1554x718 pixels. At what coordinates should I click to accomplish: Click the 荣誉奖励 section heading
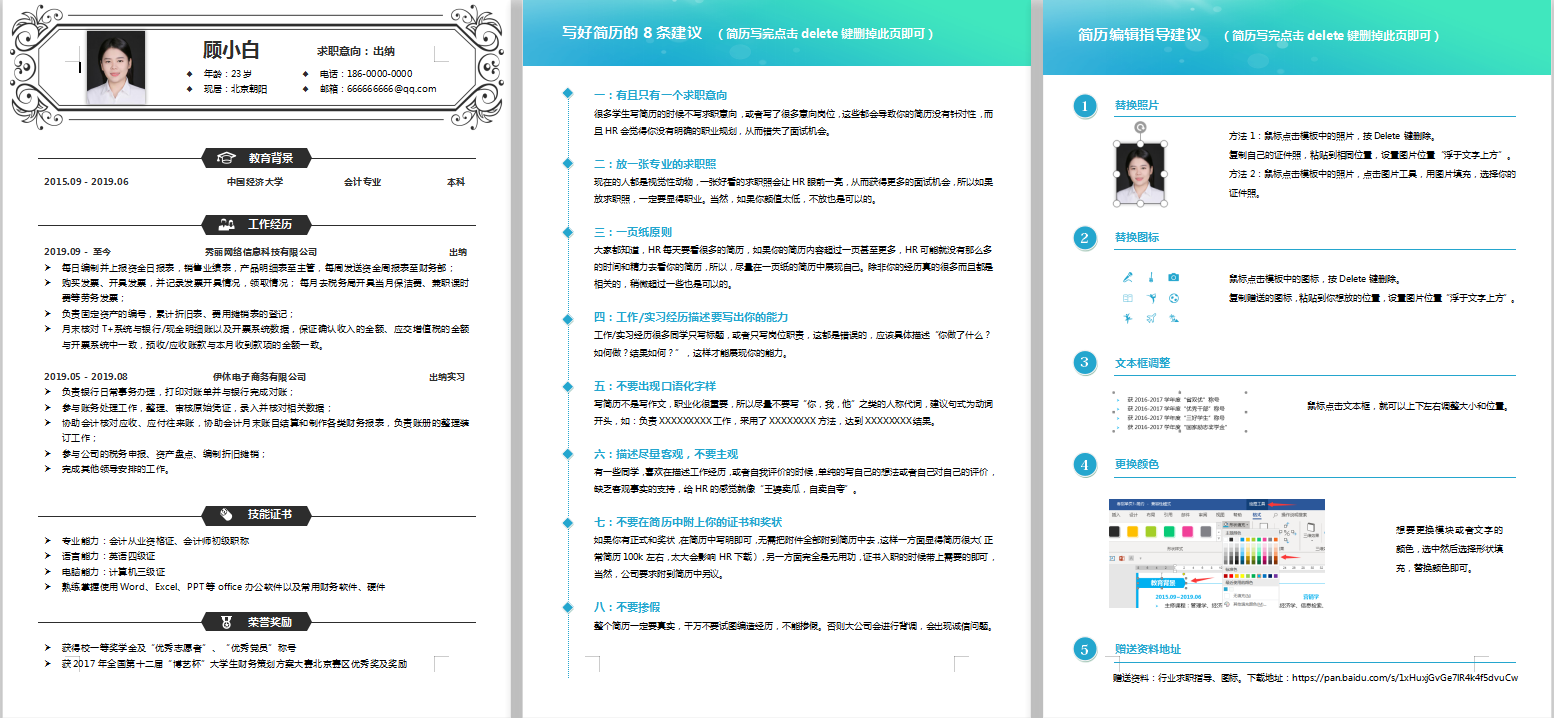(x=271, y=622)
